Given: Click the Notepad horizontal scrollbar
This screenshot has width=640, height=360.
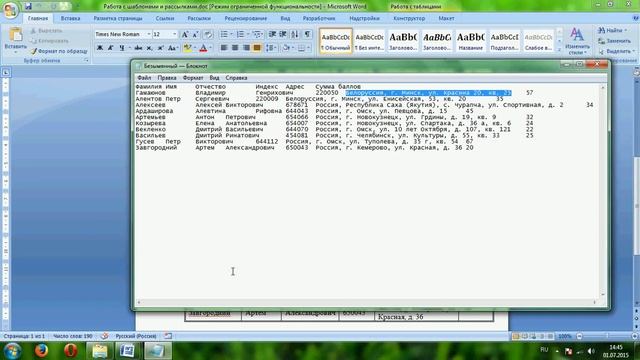Looking at the screenshot, I should [367, 302].
